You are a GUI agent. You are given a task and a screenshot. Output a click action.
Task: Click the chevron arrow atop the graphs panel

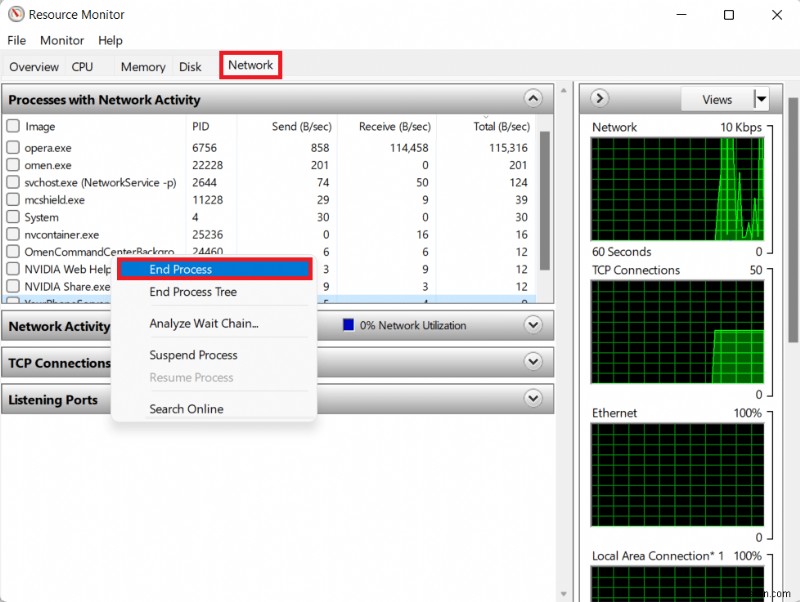(598, 99)
